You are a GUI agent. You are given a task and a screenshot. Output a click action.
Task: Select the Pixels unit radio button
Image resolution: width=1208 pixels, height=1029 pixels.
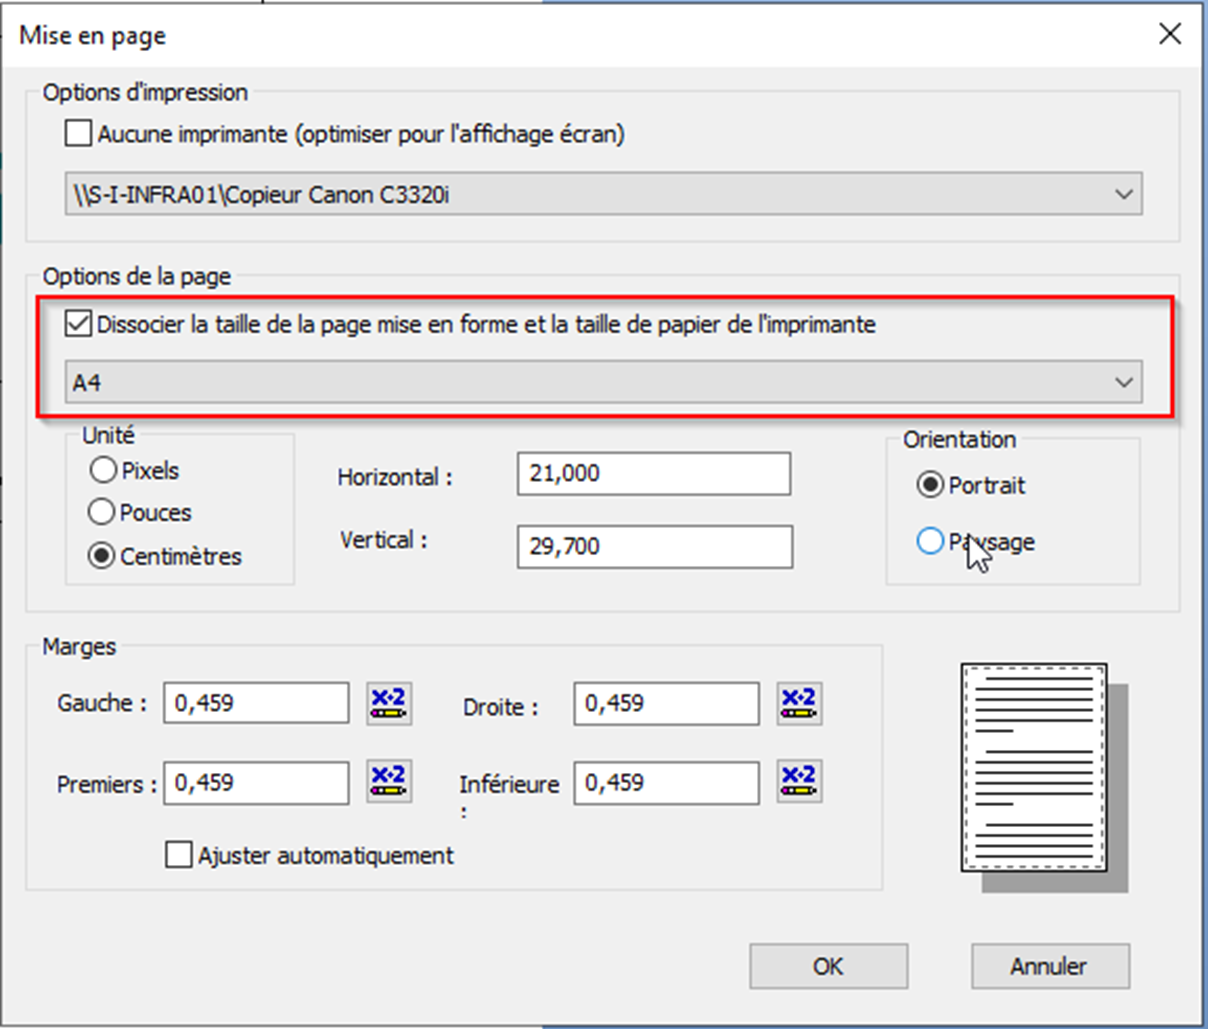coord(102,470)
